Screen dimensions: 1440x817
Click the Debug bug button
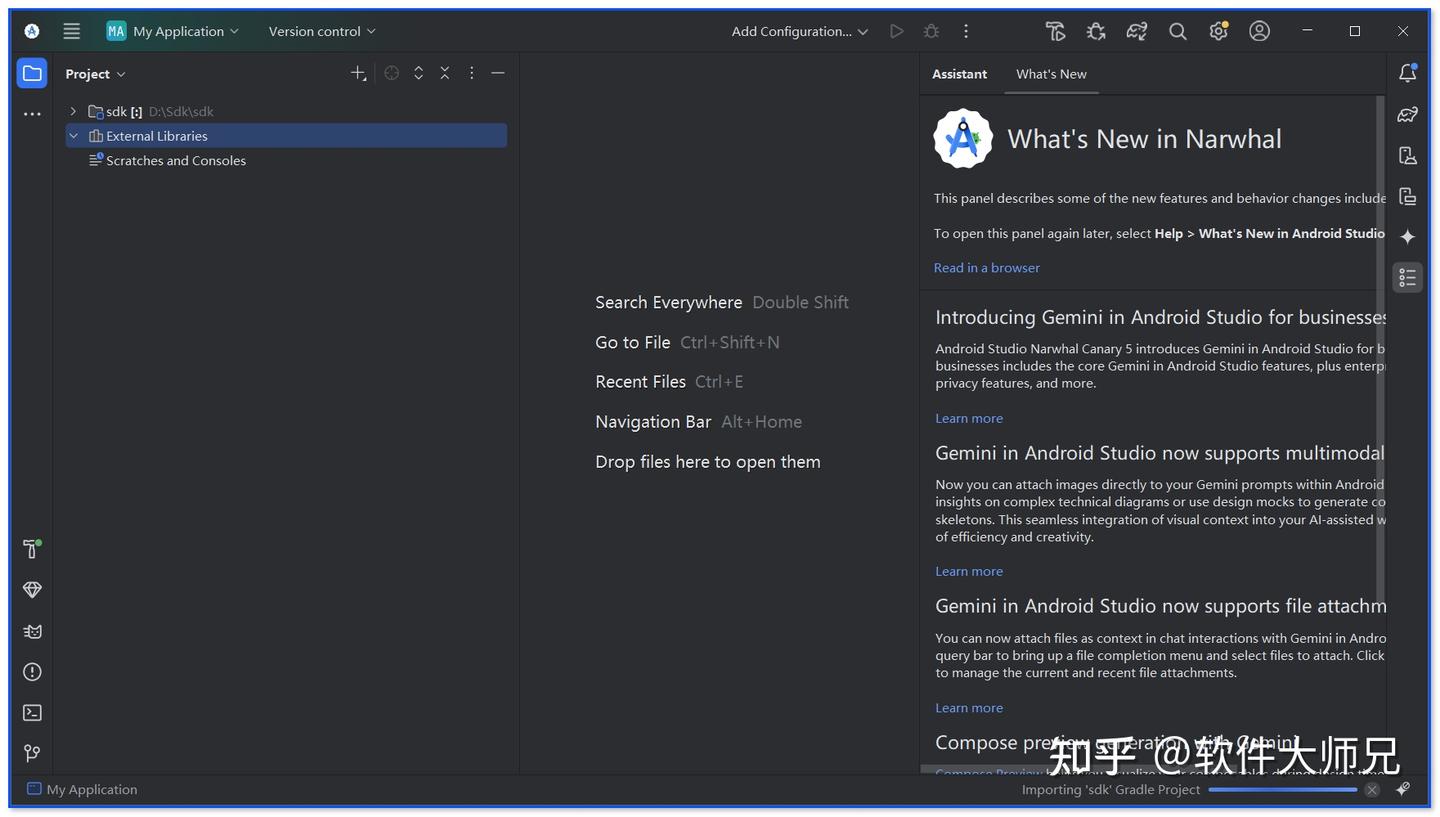pos(931,31)
